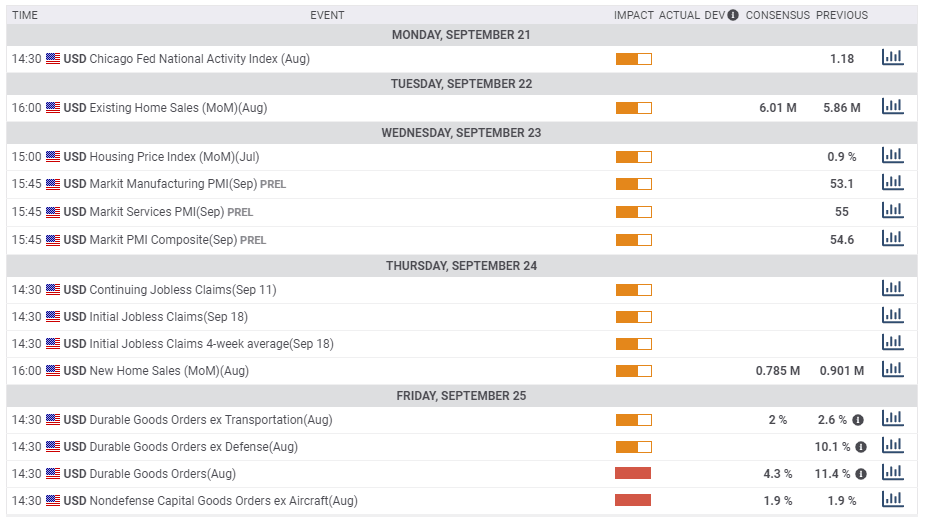The height and width of the screenshot is (517, 929).
Task: Open Initial Jobless Claims 4-week average event
Action: [x=211, y=344]
